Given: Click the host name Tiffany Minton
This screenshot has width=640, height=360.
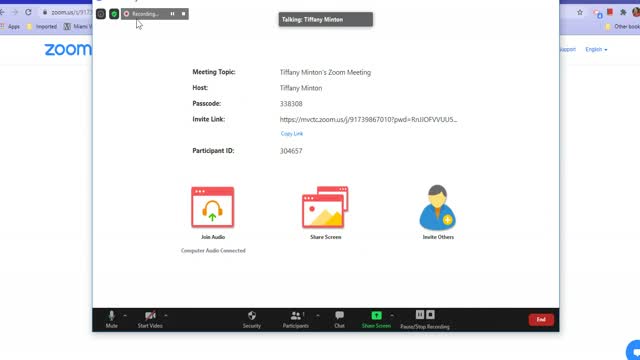Looking at the screenshot, I should coord(301,88).
